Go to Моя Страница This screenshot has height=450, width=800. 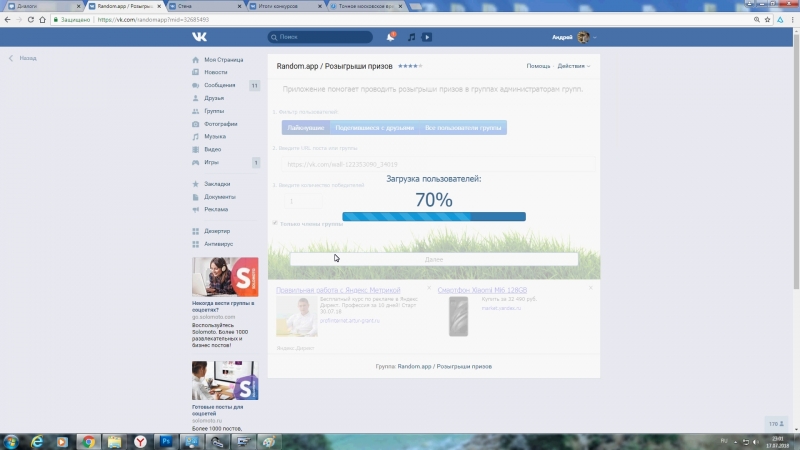click(223, 60)
